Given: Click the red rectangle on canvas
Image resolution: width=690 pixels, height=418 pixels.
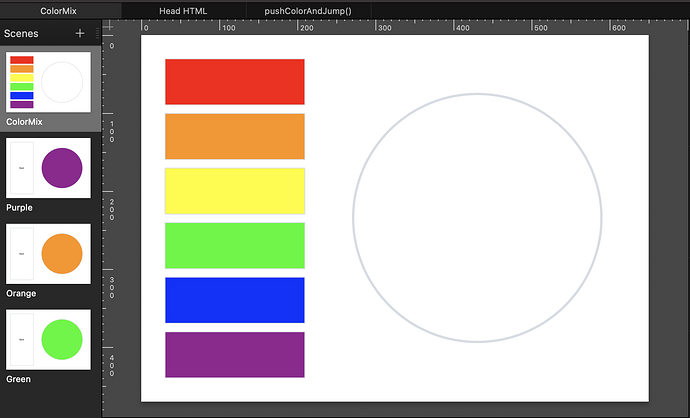Looking at the screenshot, I should tap(234, 82).
